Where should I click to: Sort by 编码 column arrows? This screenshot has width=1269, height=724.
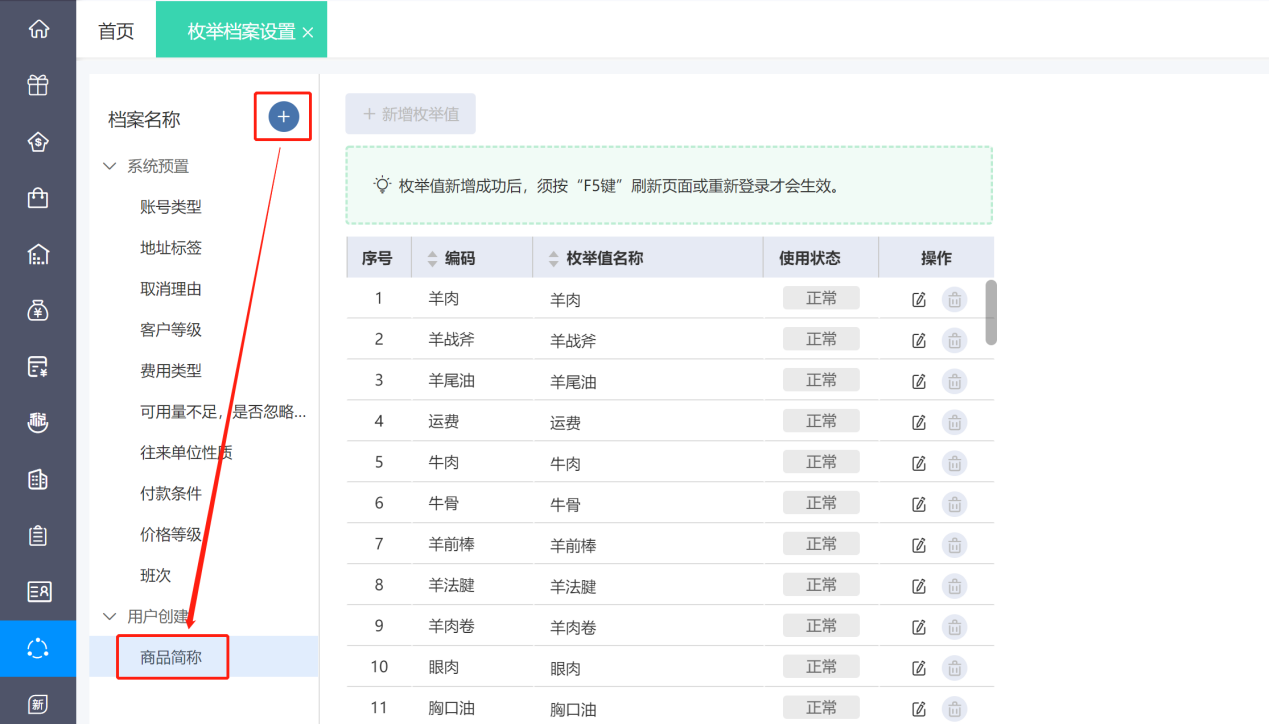pyautogui.click(x=432, y=258)
